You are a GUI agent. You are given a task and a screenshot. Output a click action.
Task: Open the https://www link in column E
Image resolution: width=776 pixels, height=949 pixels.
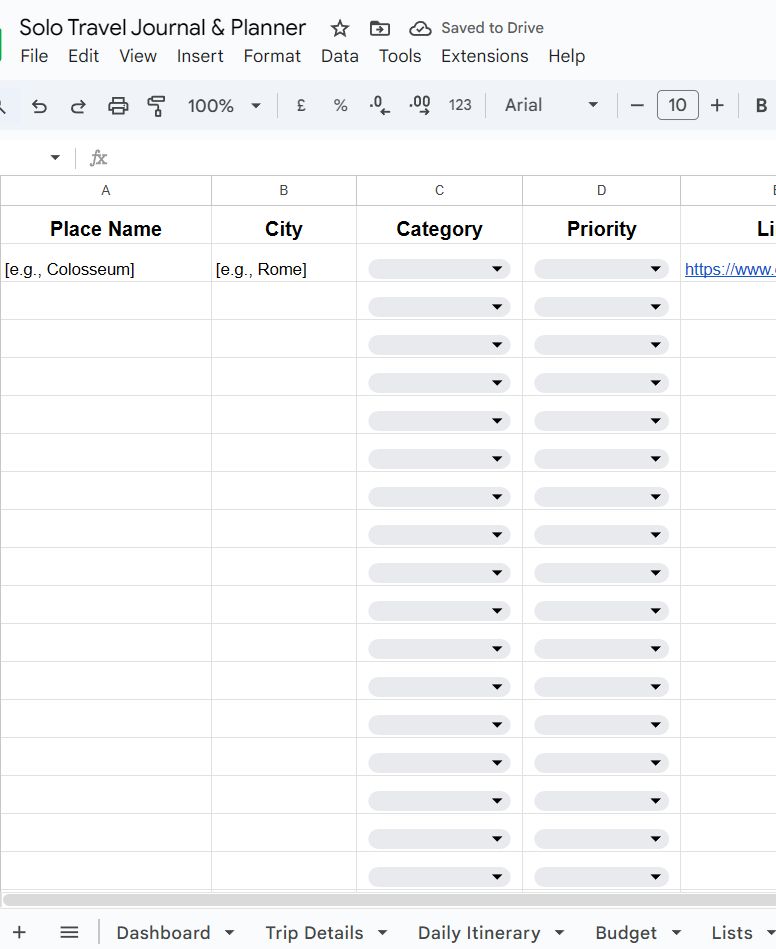(x=729, y=269)
